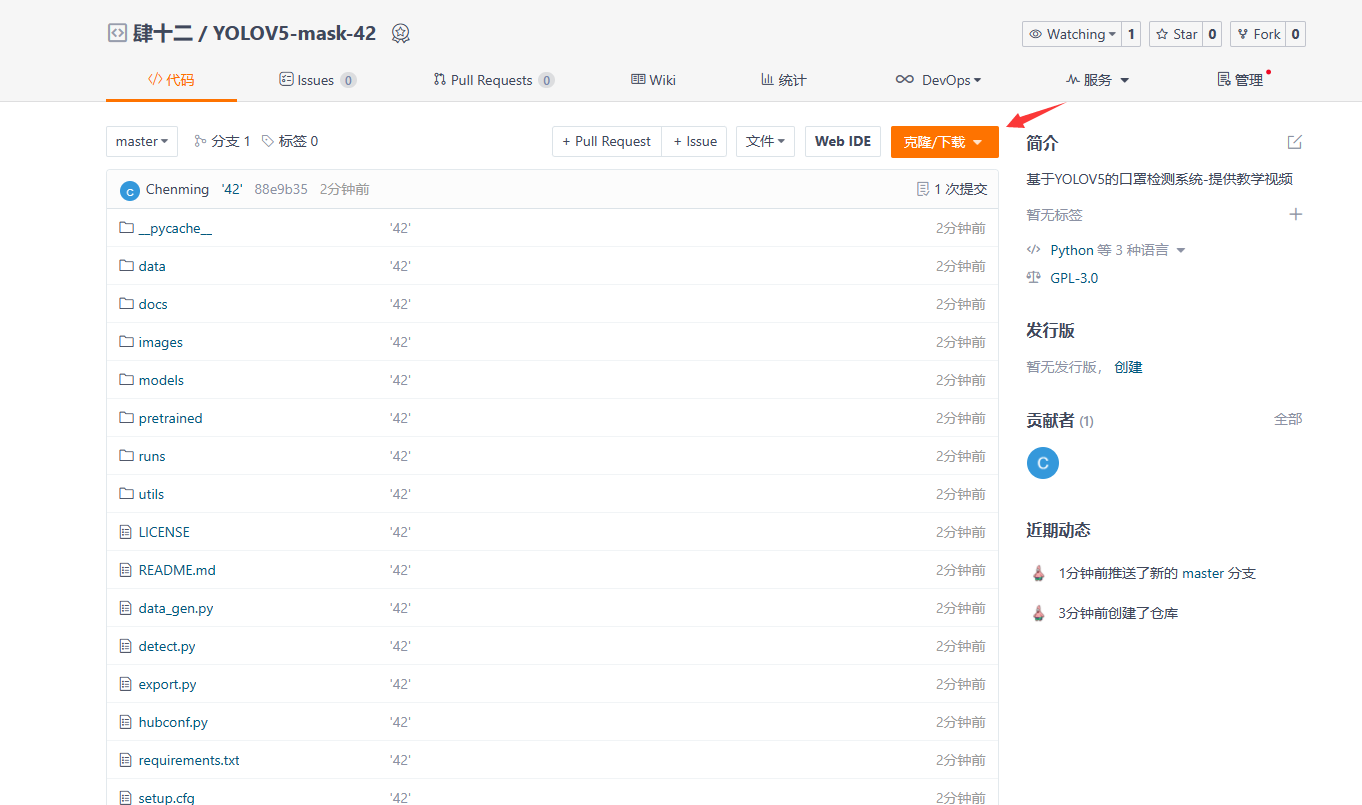The height and width of the screenshot is (805, 1362).
Task: Open the Pull Requests tab
Action: click(x=494, y=80)
